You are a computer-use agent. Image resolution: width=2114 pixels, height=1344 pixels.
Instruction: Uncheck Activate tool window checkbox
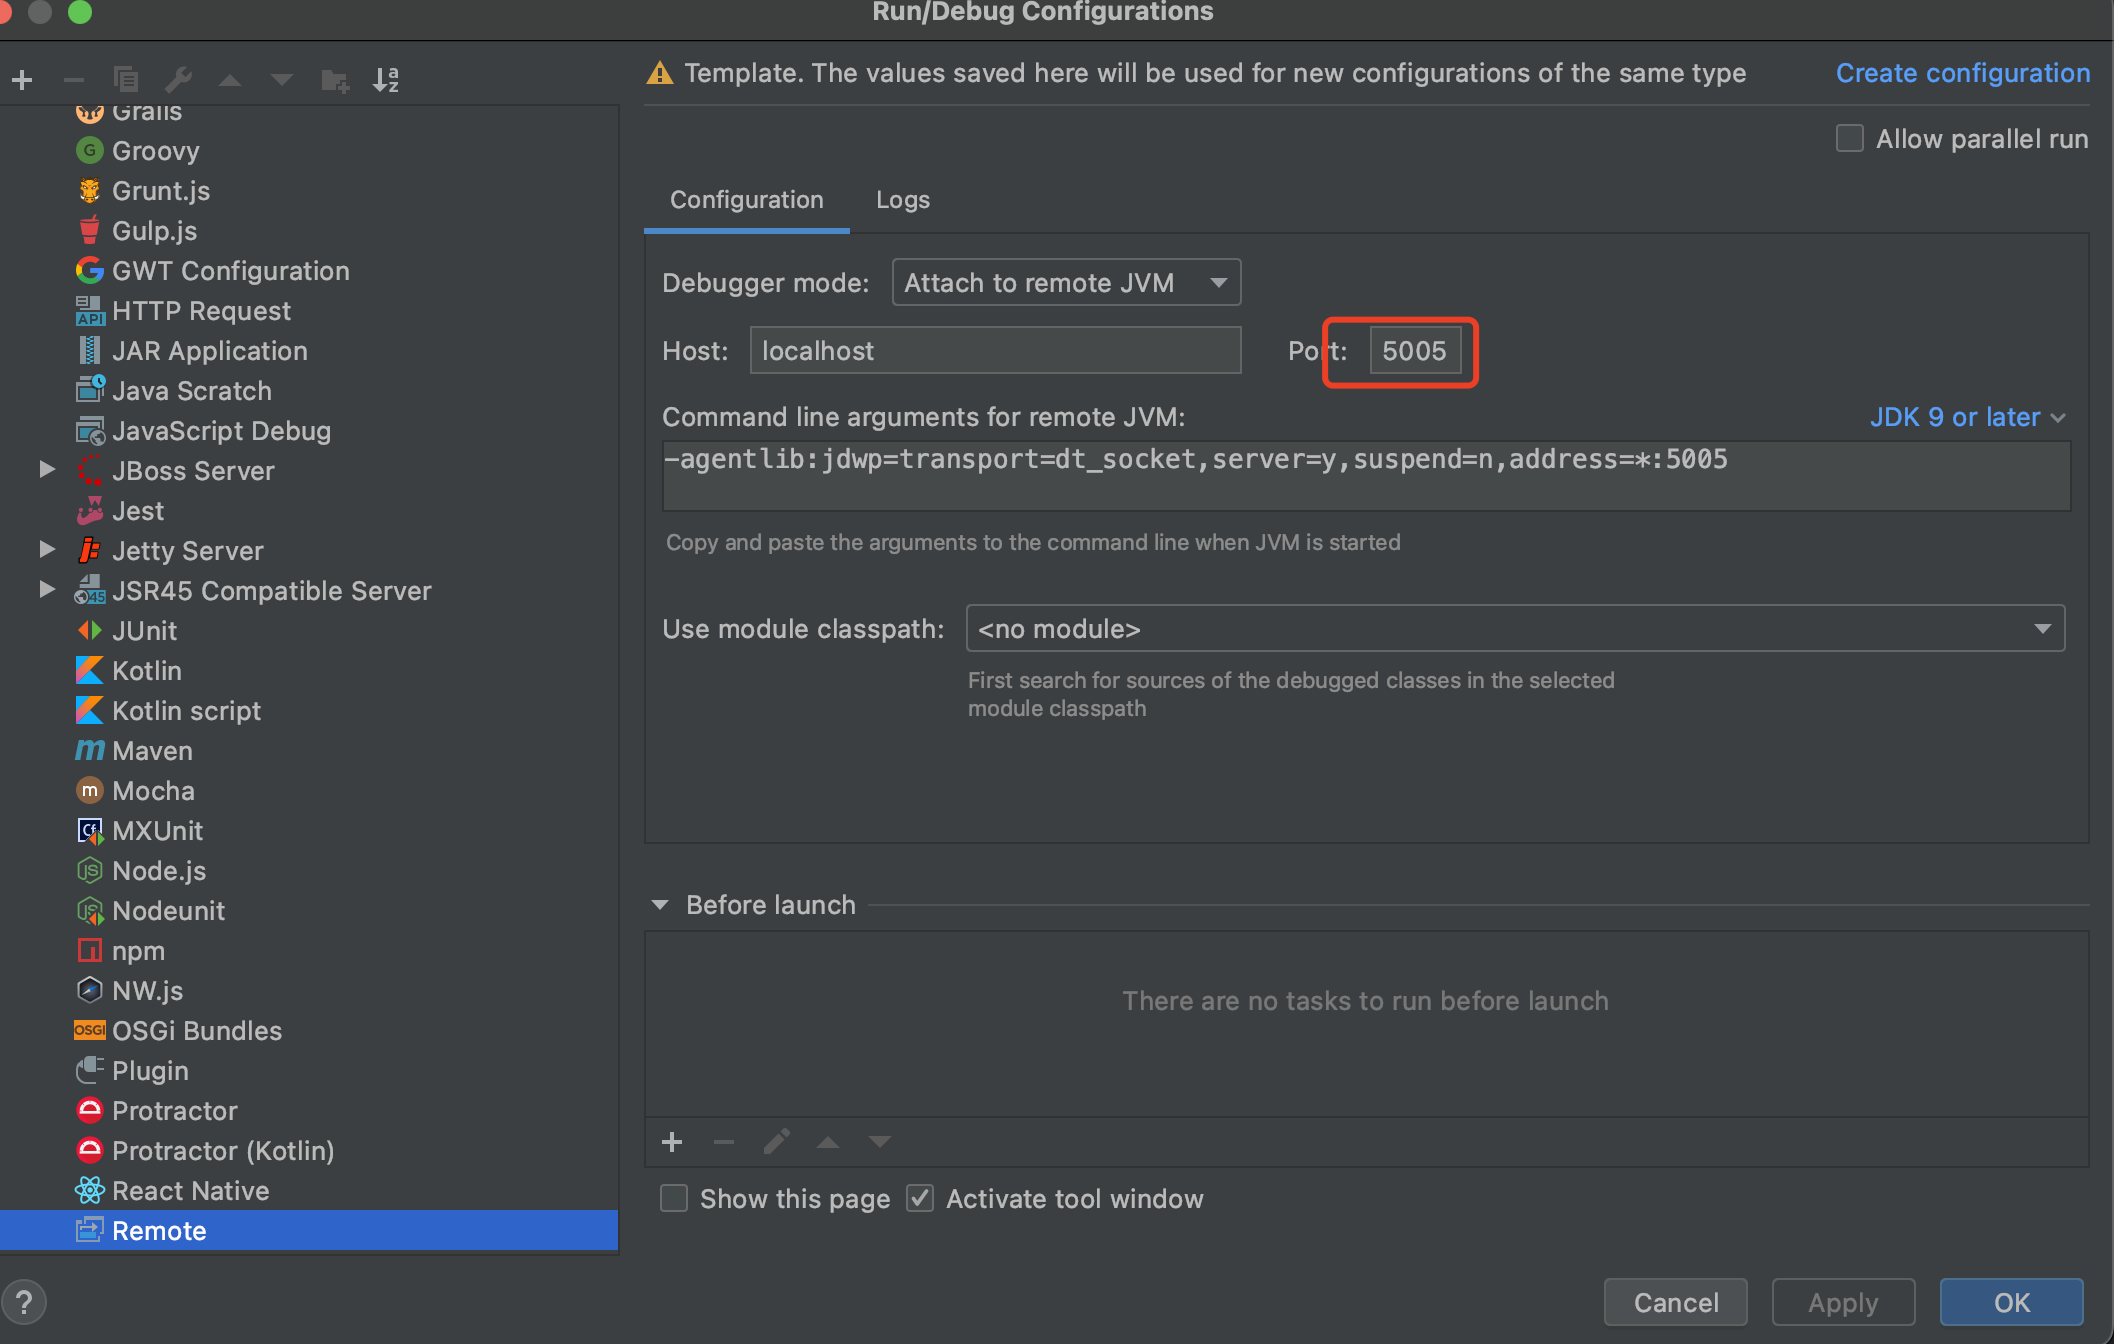pyautogui.click(x=920, y=1198)
